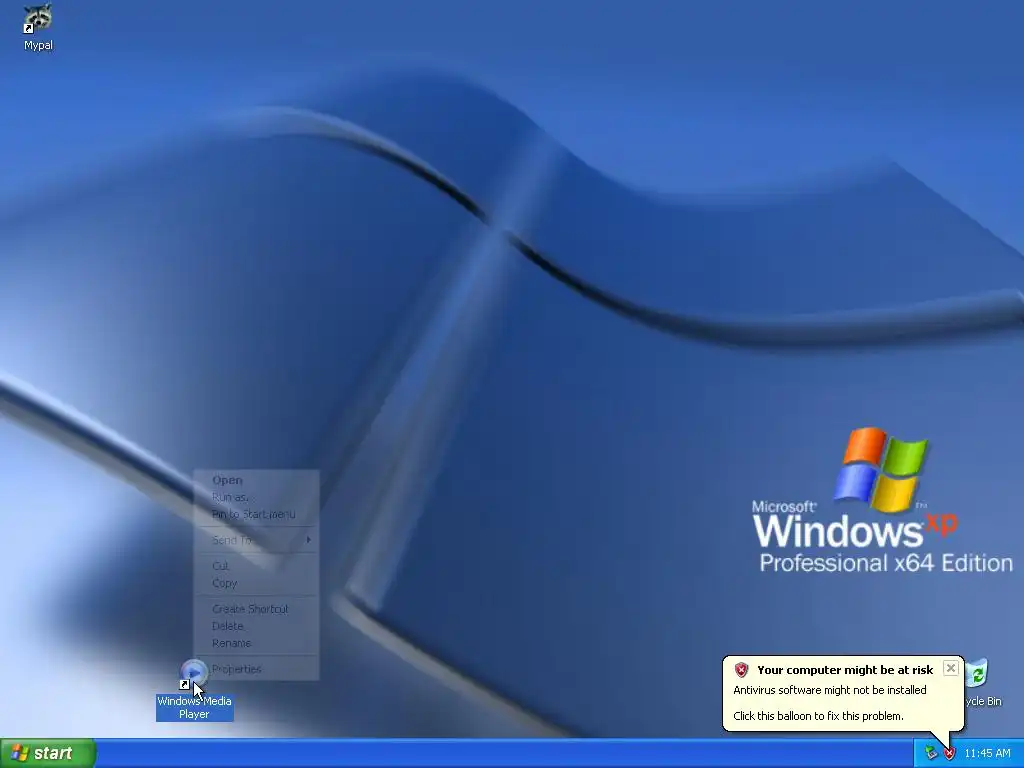This screenshot has height=768, width=1024.
Task: Click the network connection tray icon
Action: tap(931, 754)
